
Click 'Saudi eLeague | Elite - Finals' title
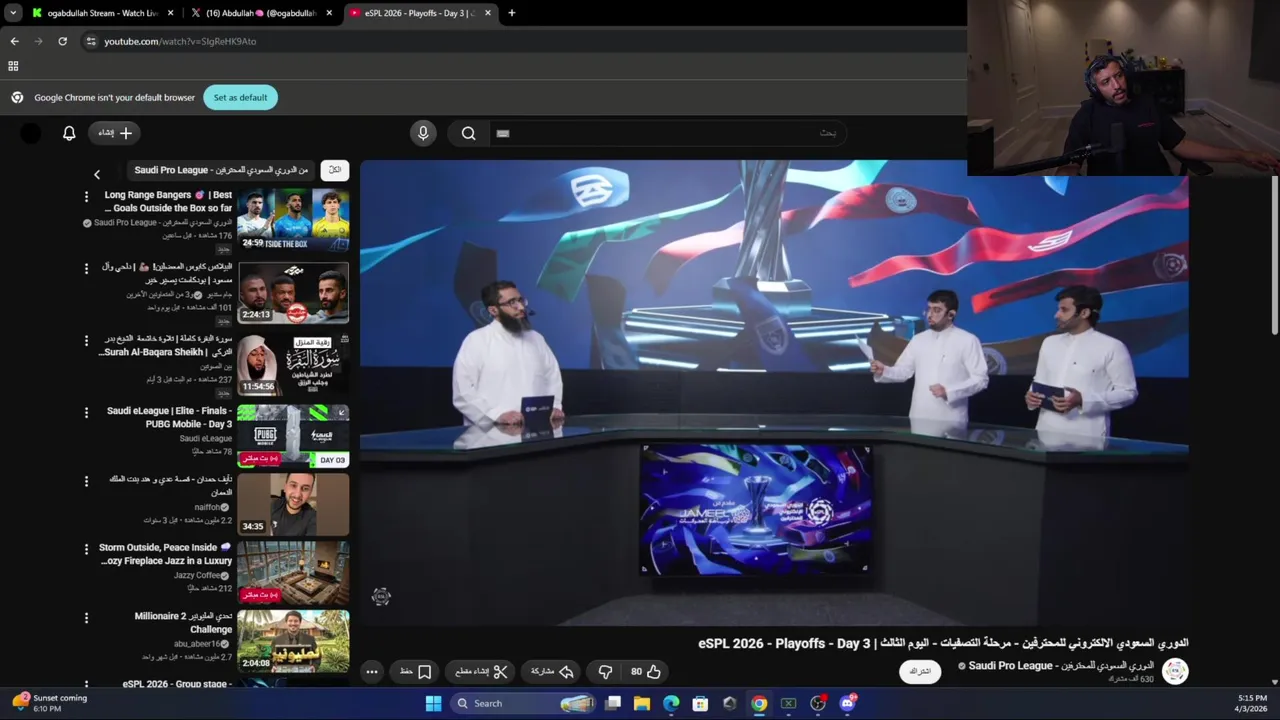click(x=169, y=417)
